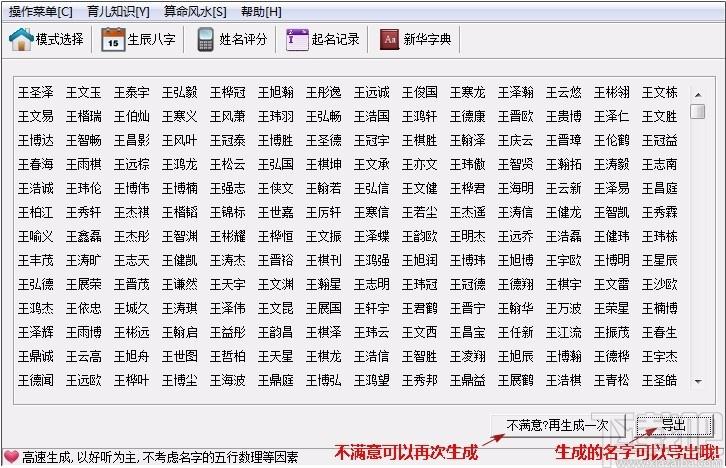This screenshot has width=726, height=468.
Task: Select the name 王浩磊
Action: 563,237
